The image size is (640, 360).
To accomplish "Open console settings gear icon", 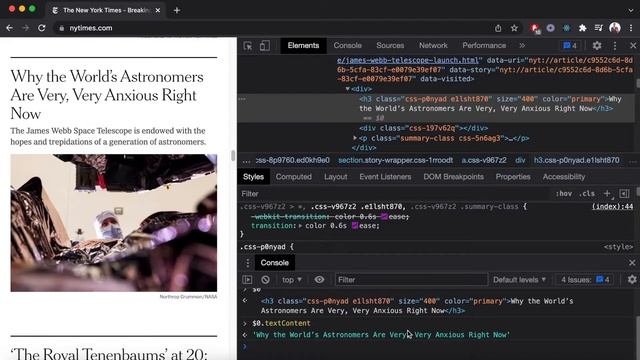I will coord(632,280).
